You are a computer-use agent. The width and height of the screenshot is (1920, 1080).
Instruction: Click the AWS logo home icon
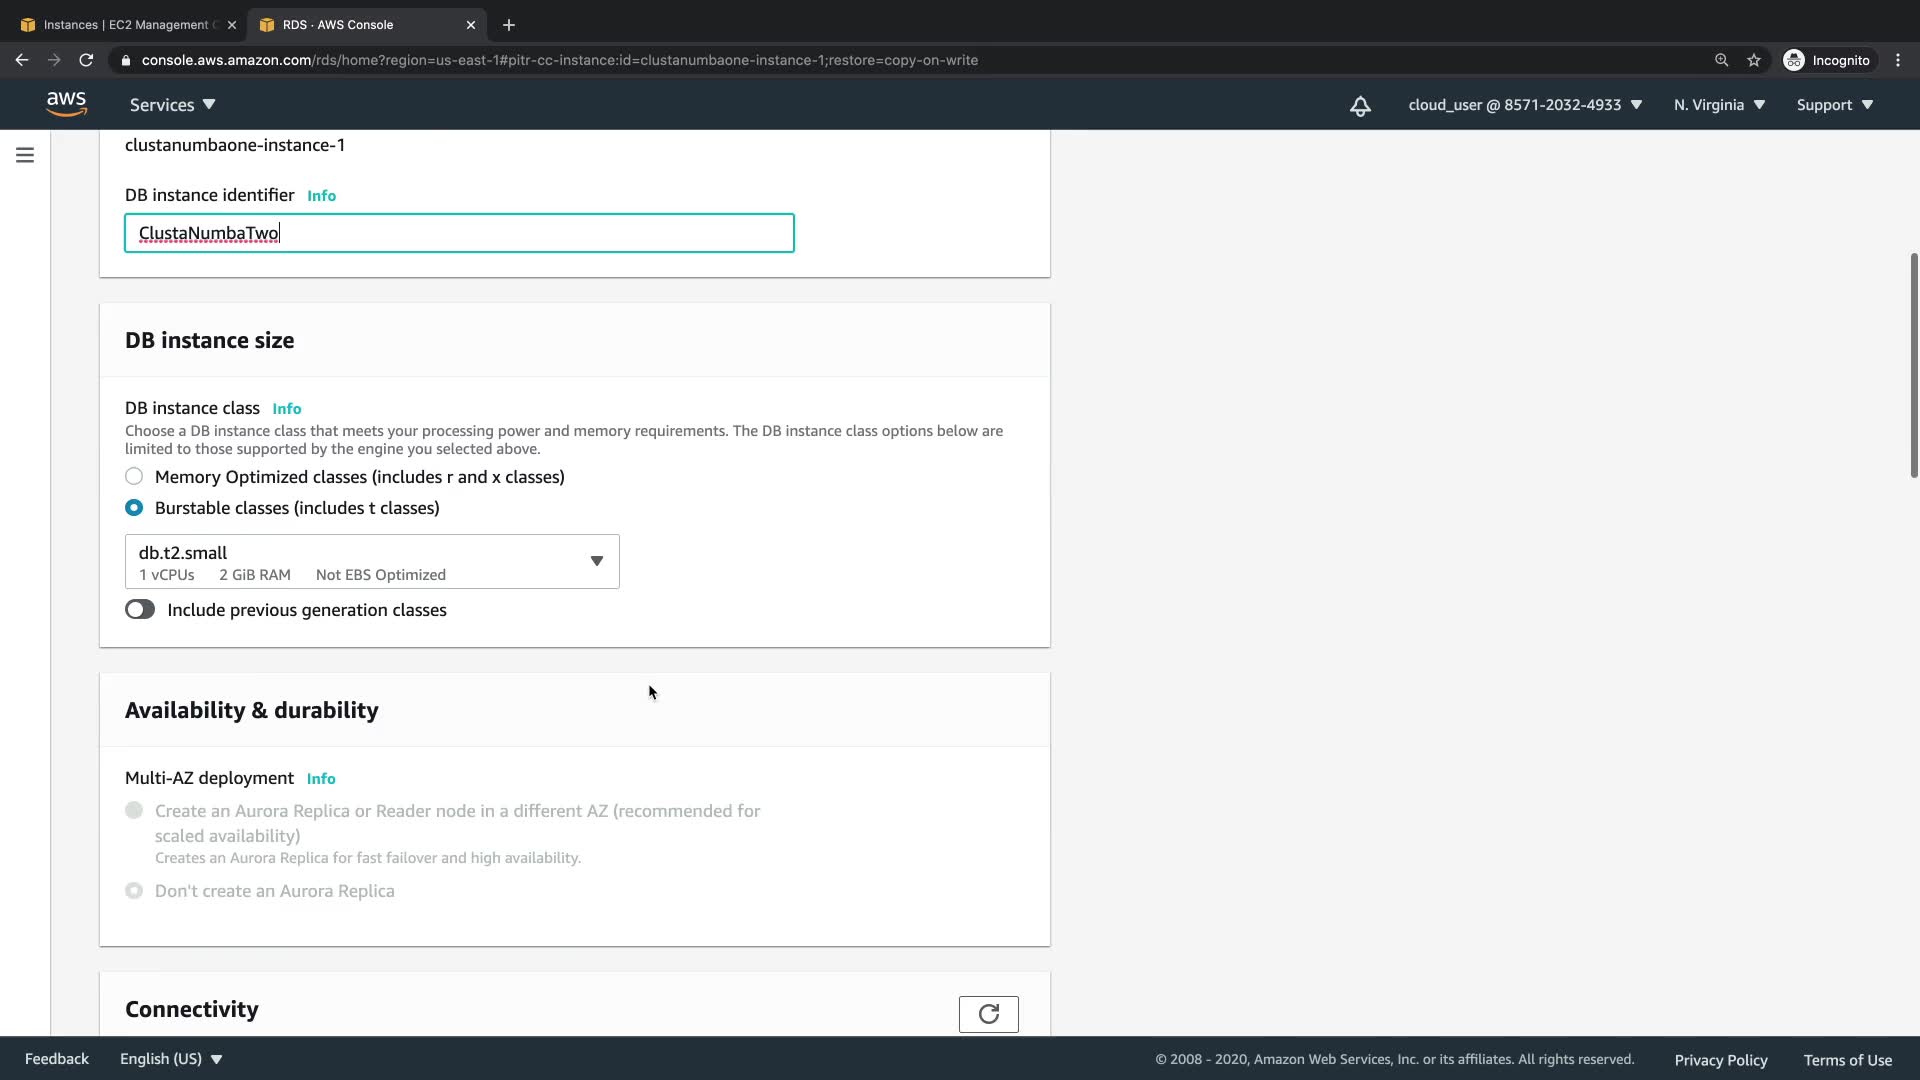point(66,104)
